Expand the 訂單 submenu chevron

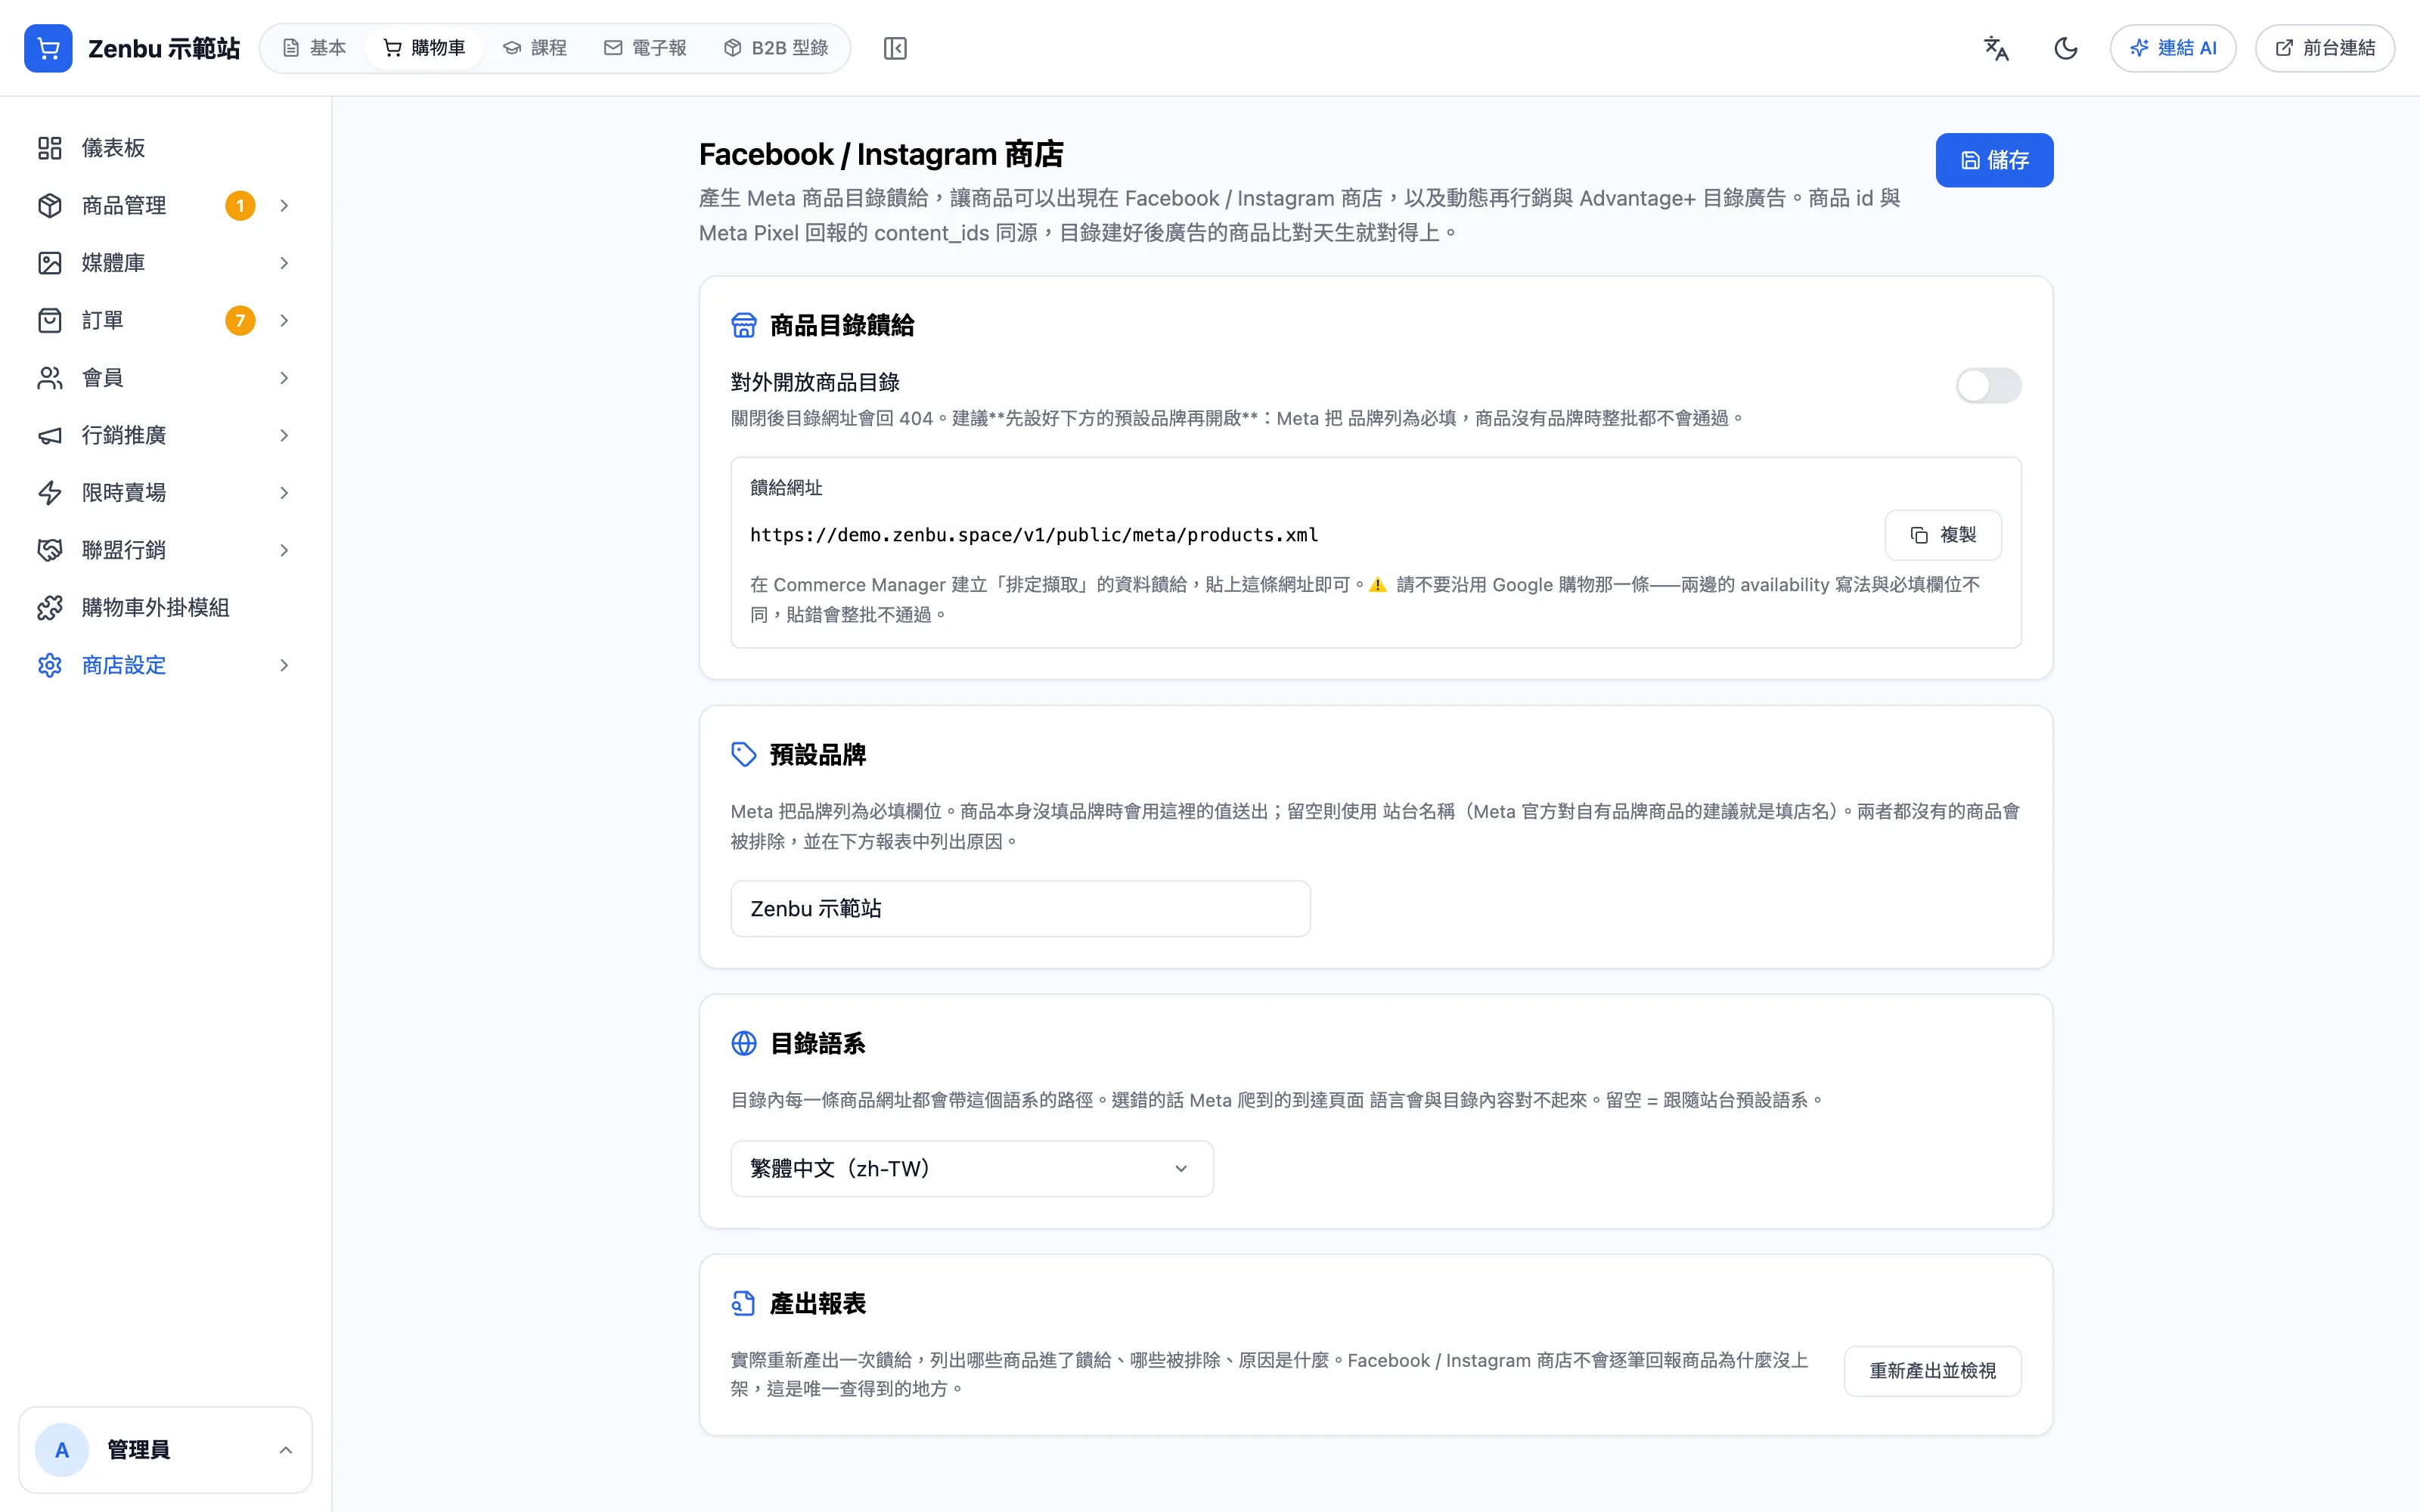click(x=284, y=320)
